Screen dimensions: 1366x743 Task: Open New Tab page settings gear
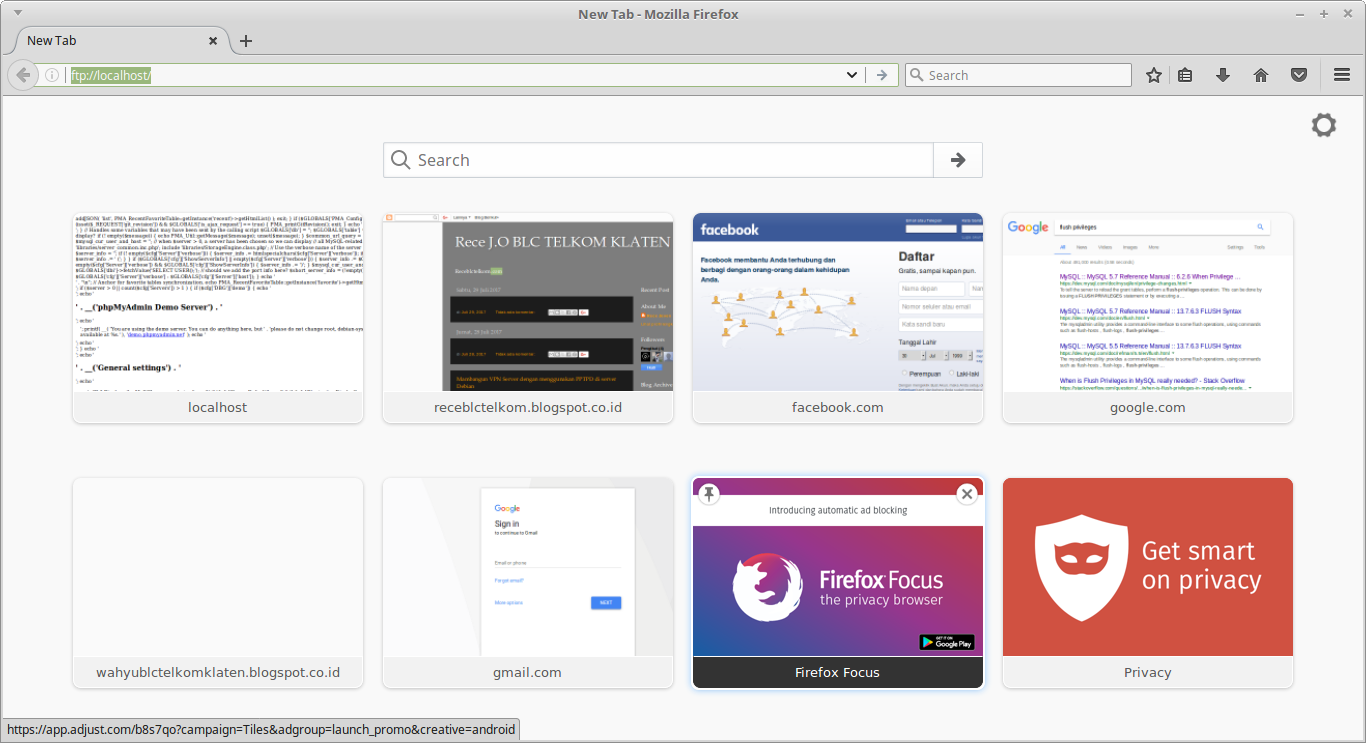1323,125
